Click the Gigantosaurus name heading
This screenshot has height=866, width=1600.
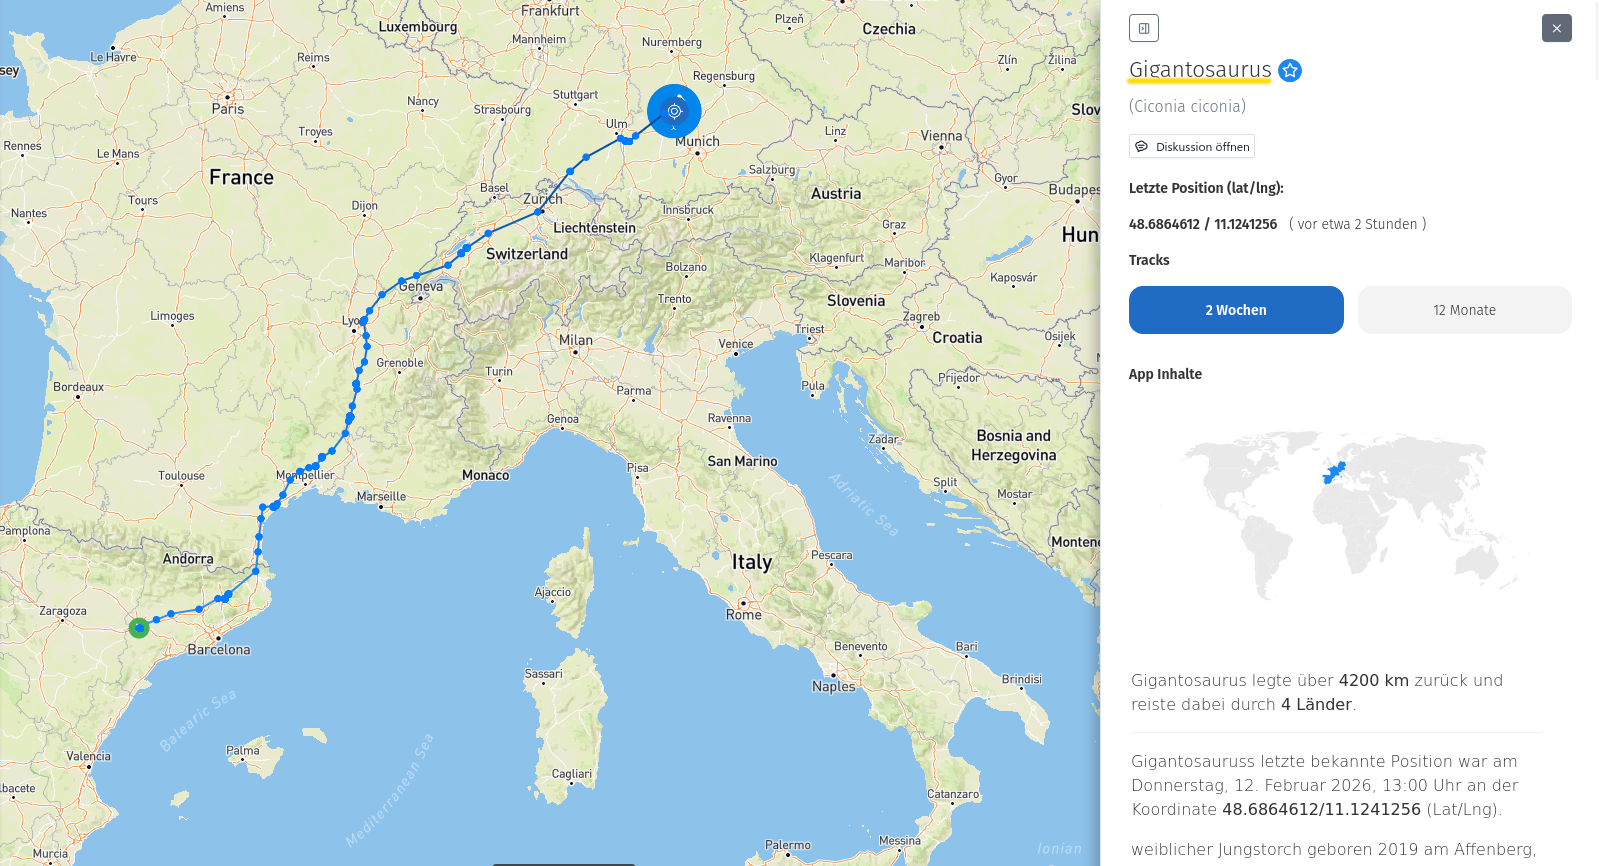coord(1199,70)
